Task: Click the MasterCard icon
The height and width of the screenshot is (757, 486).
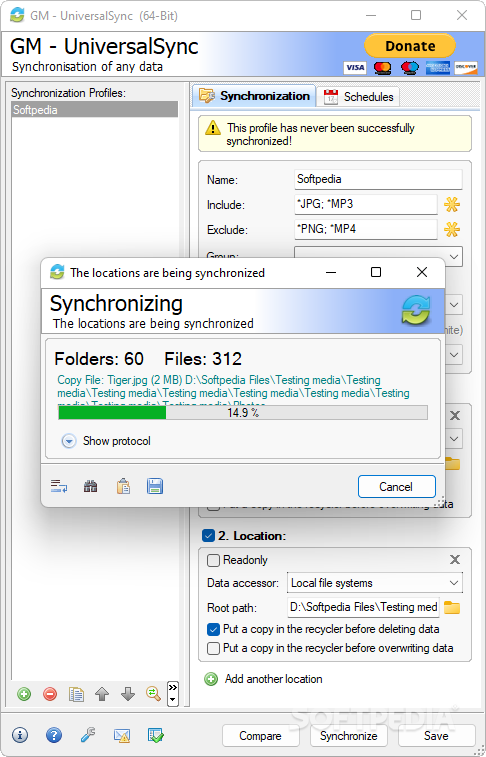Action: [382, 68]
